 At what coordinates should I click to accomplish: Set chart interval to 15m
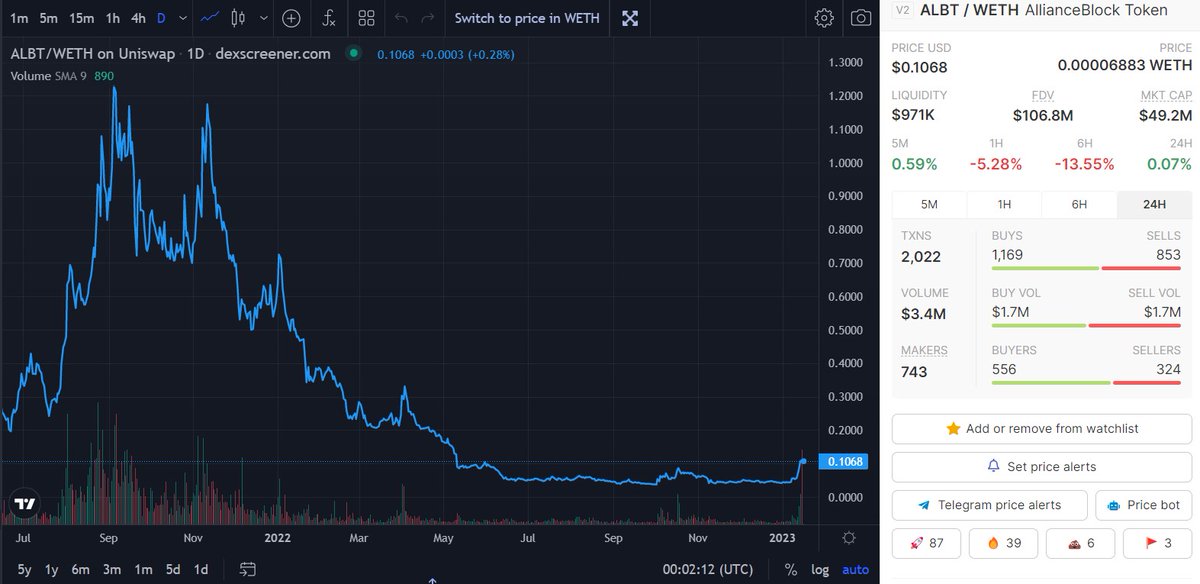click(x=82, y=18)
